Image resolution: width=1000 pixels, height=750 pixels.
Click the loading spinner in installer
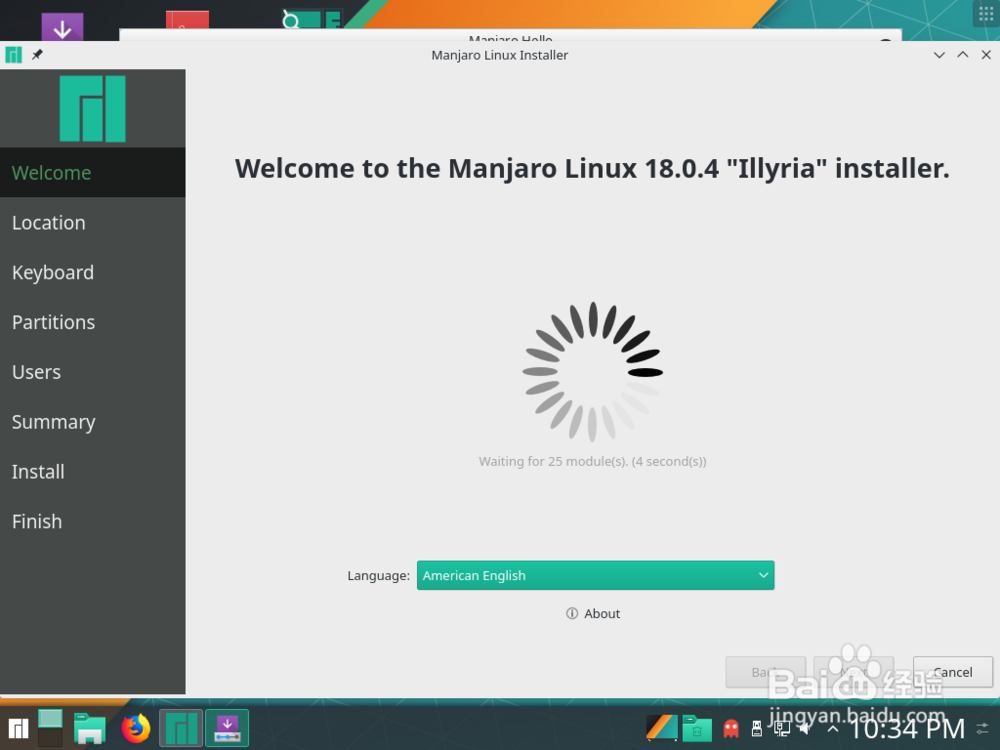point(592,372)
